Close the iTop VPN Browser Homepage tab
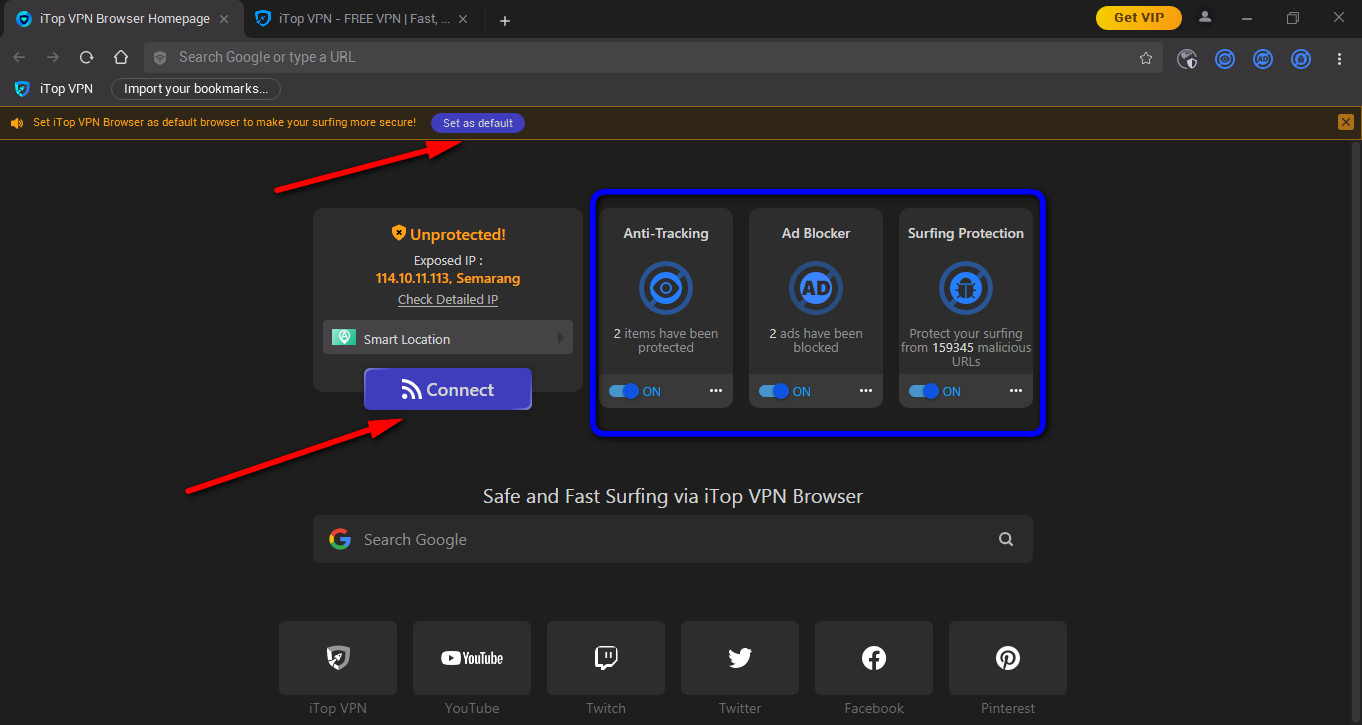The height and width of the screenshot is (725, 1362). pyautogui.click(x=224, y=19)
